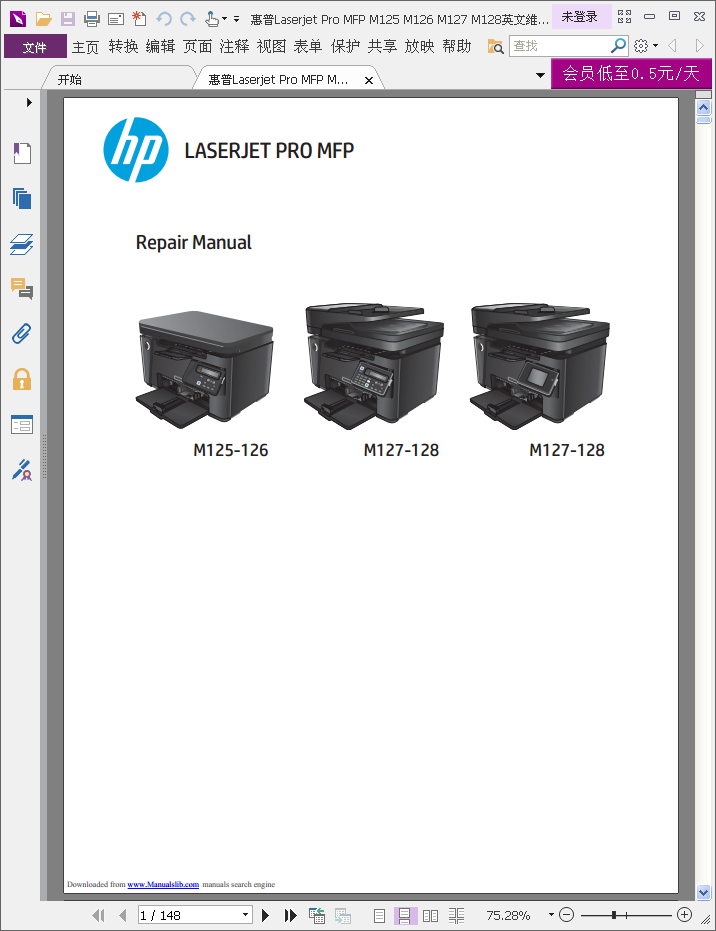Expand the left navigation pane arrow

[x=28, y=102]
